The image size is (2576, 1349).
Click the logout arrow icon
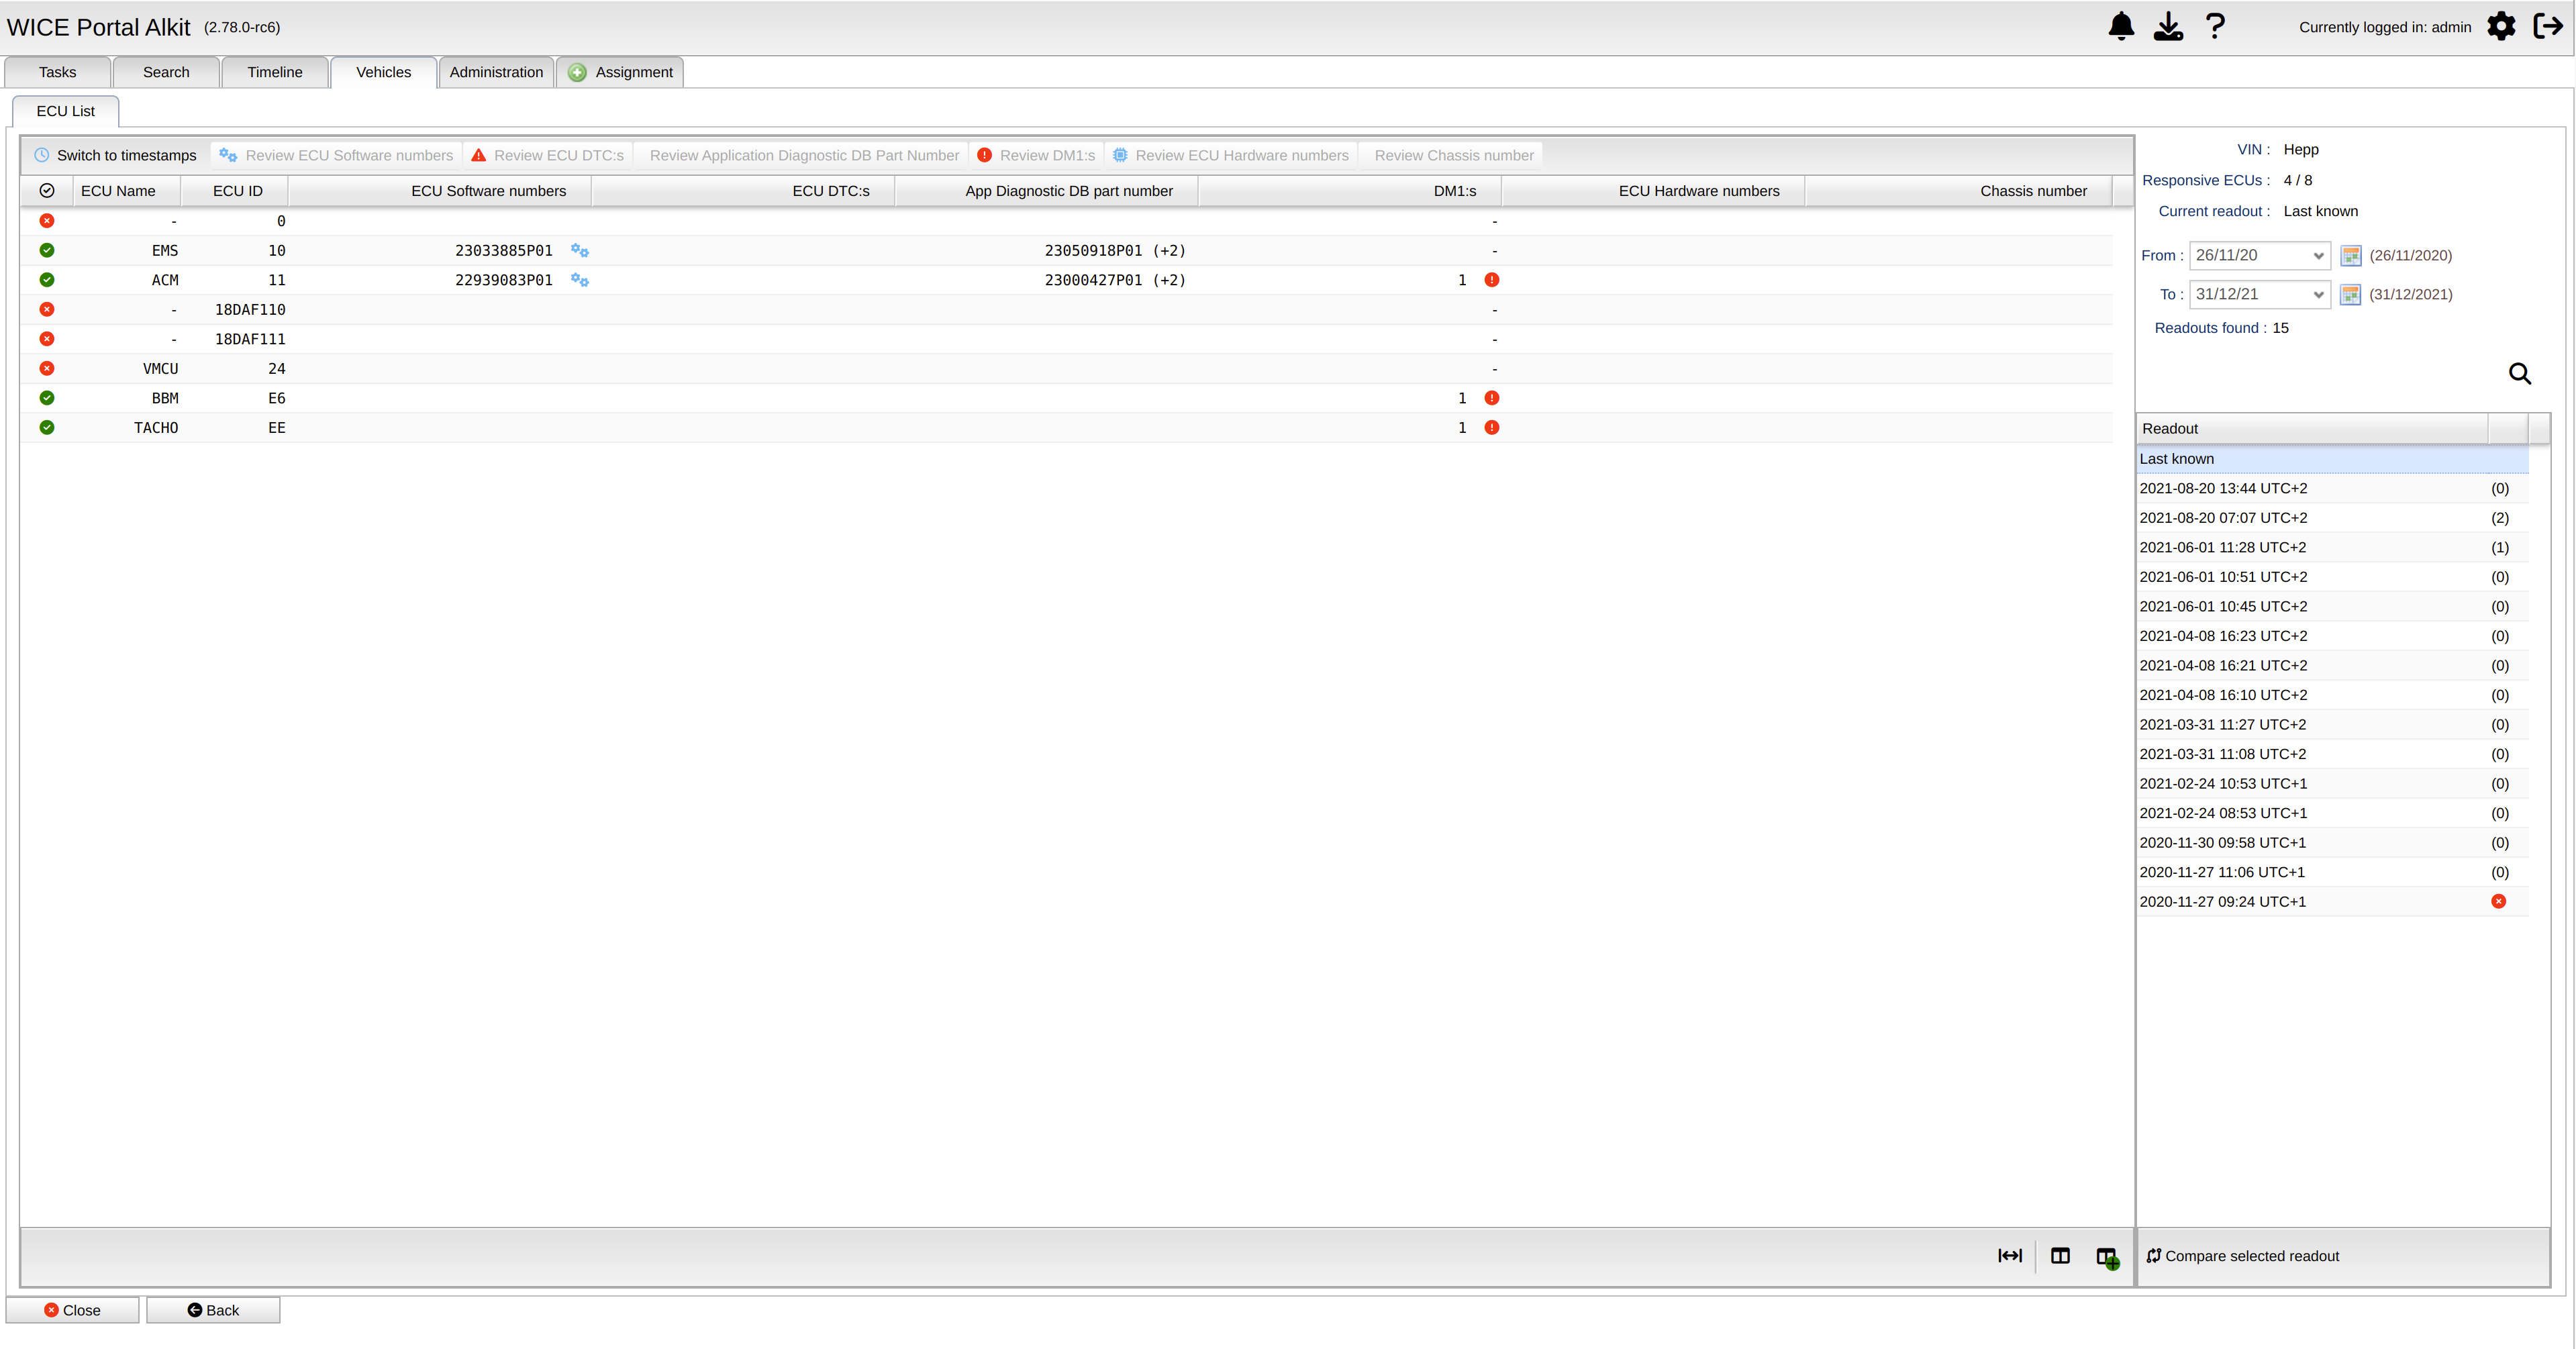coord(2547,26)
